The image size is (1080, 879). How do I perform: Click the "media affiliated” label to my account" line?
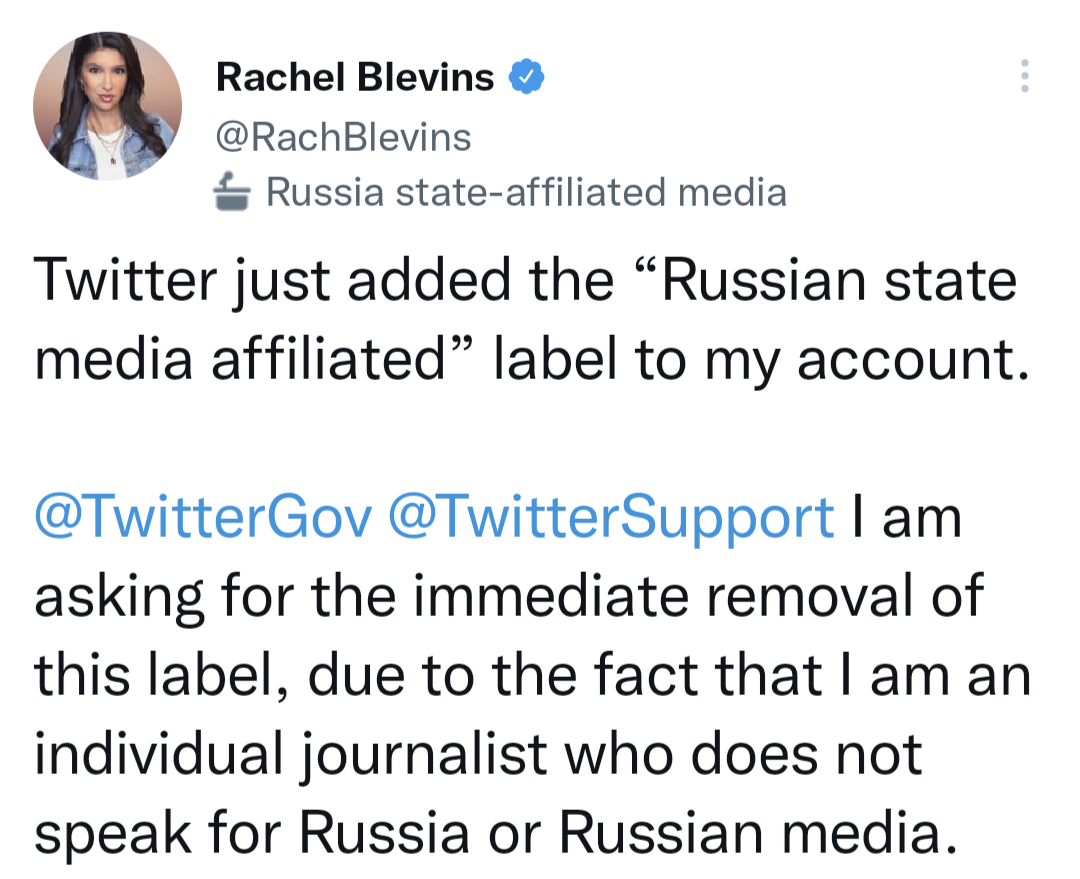pos(530,360)
